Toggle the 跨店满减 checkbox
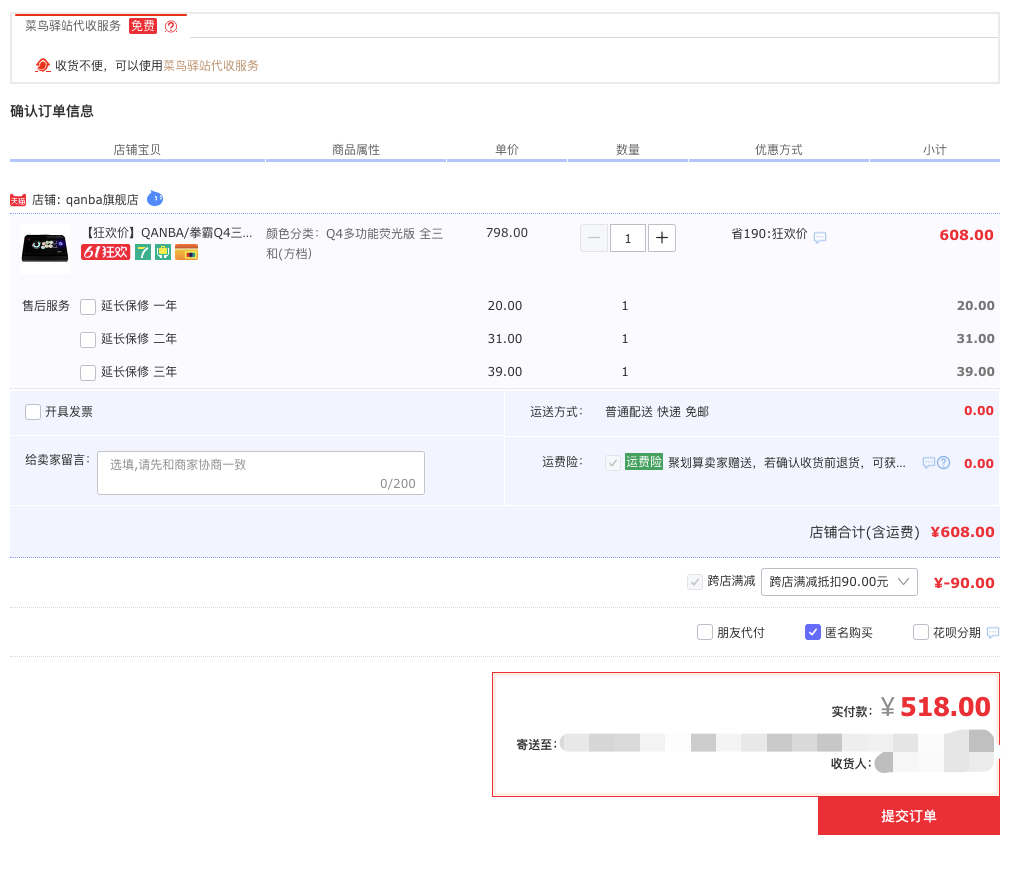 tap(695, 582)
